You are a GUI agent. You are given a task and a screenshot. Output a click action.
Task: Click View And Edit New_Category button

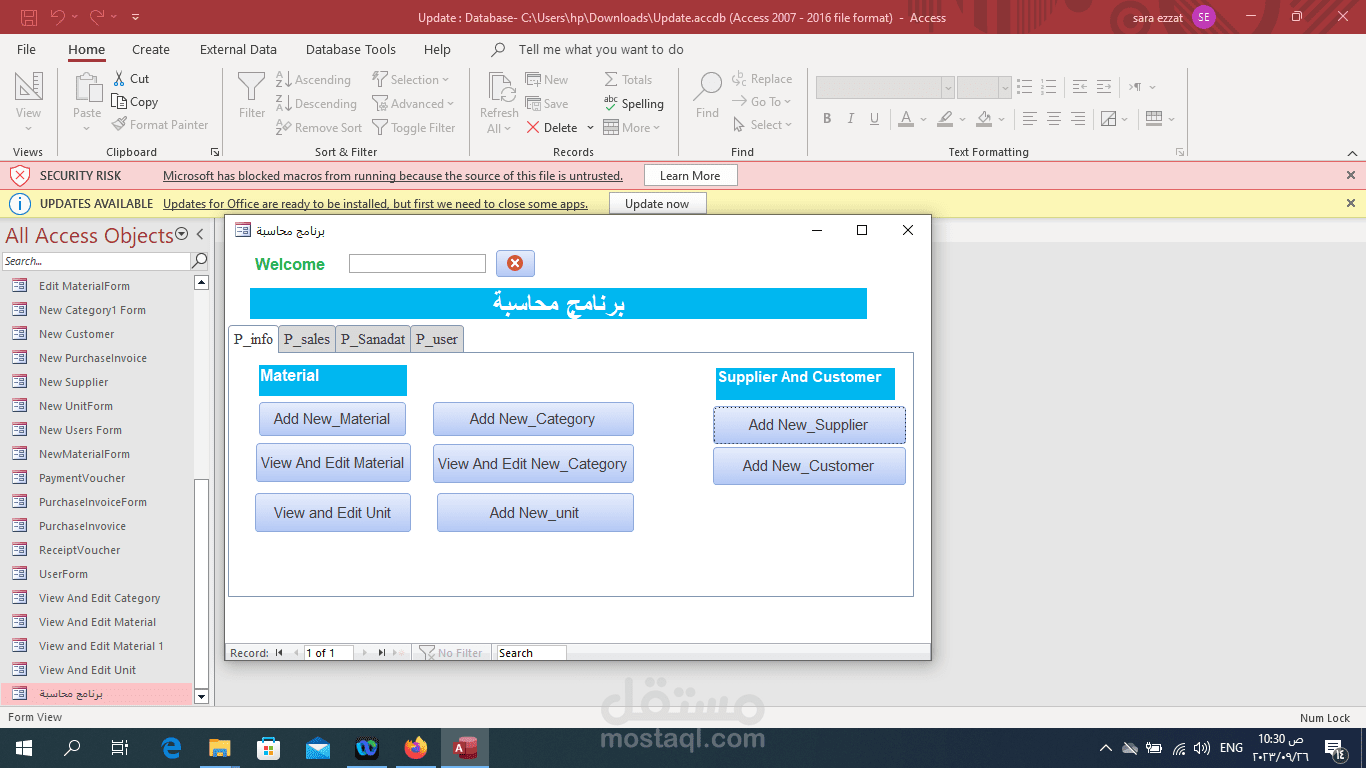533,464
